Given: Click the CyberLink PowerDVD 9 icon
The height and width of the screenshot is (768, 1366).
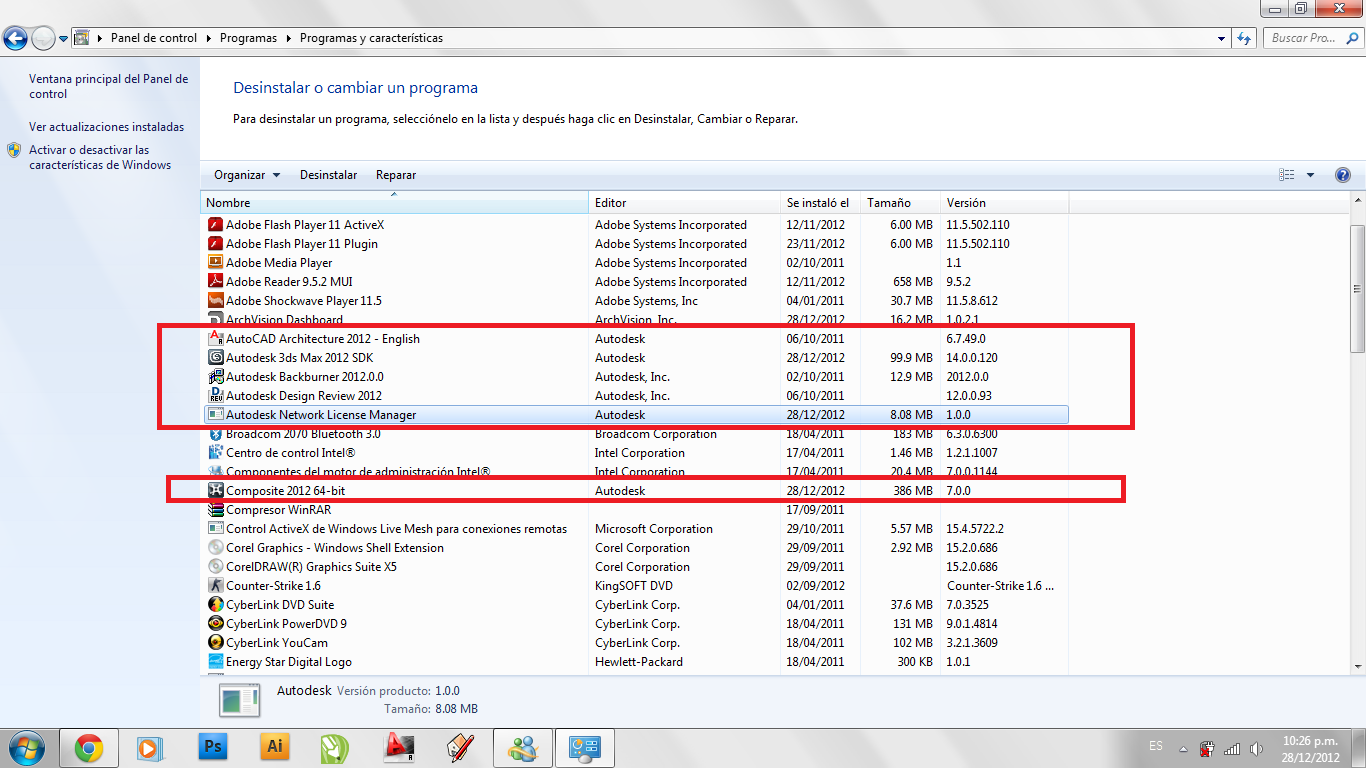Looking at the screenshot, I should 215,624.
